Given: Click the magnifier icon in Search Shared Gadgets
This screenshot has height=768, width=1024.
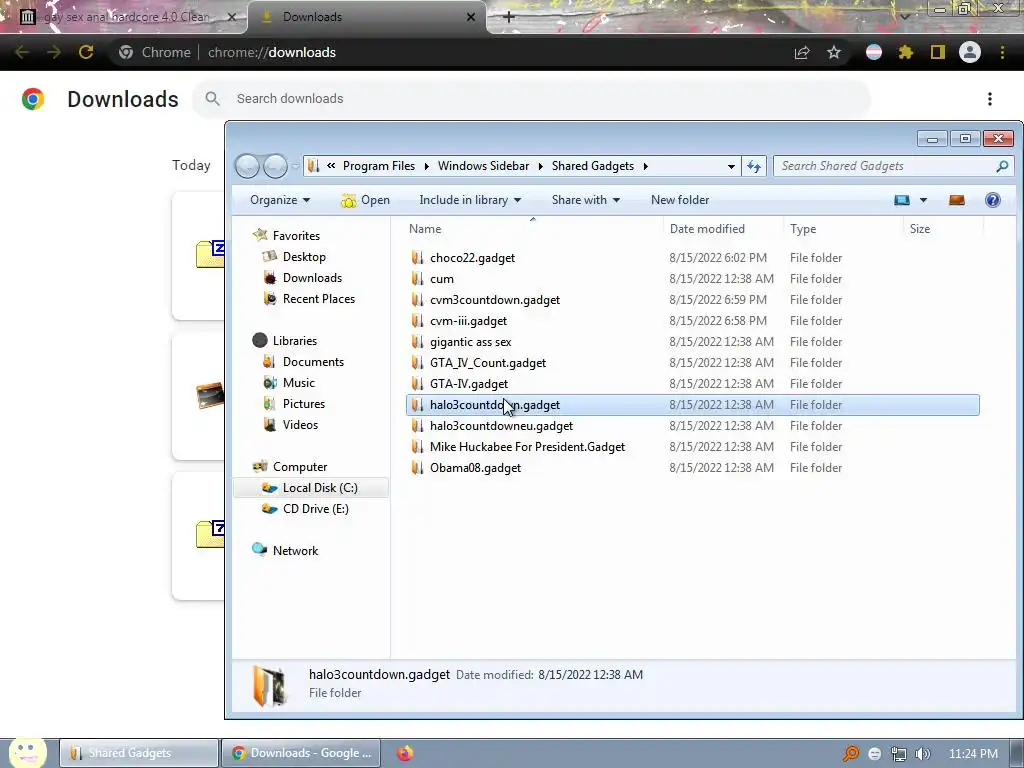Looking at the screenshot, I should click(x=1002, y=167).
